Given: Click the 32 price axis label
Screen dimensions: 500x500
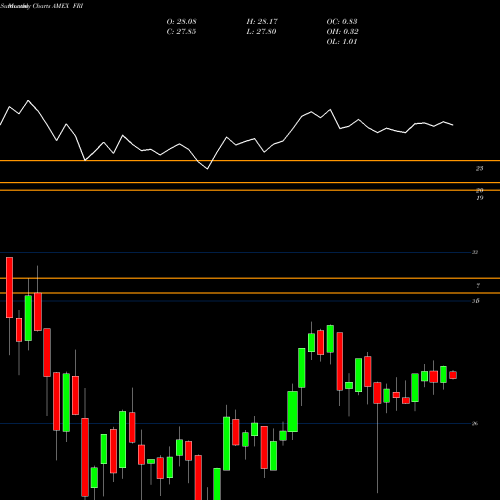Looking at the screenshot, I should coord(475,252).
